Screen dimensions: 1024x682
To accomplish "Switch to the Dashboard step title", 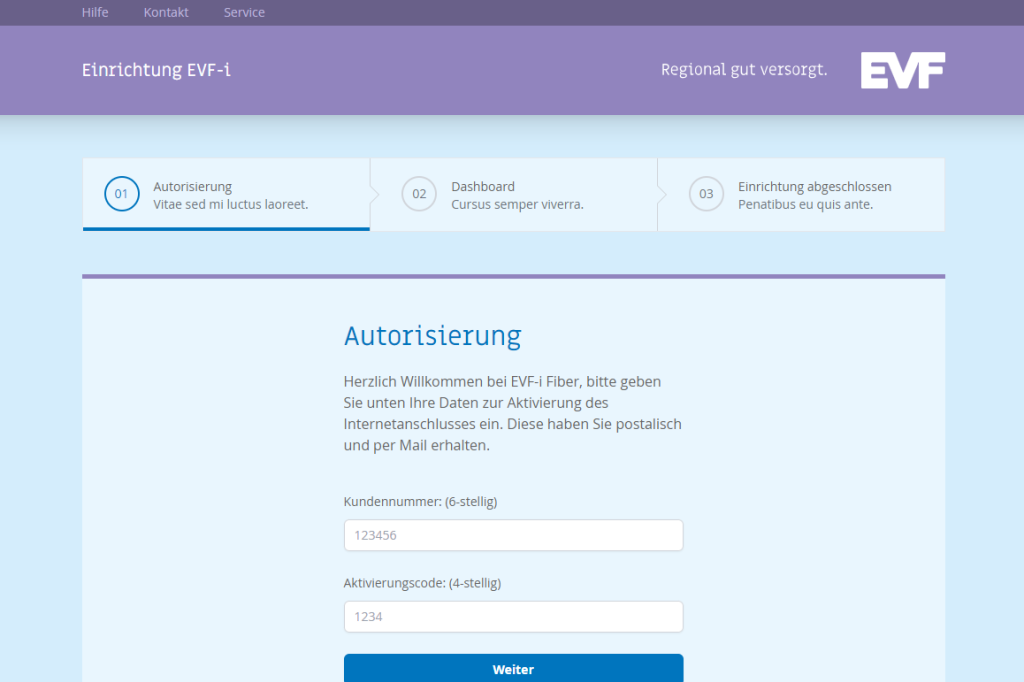I will pos(483,187).
